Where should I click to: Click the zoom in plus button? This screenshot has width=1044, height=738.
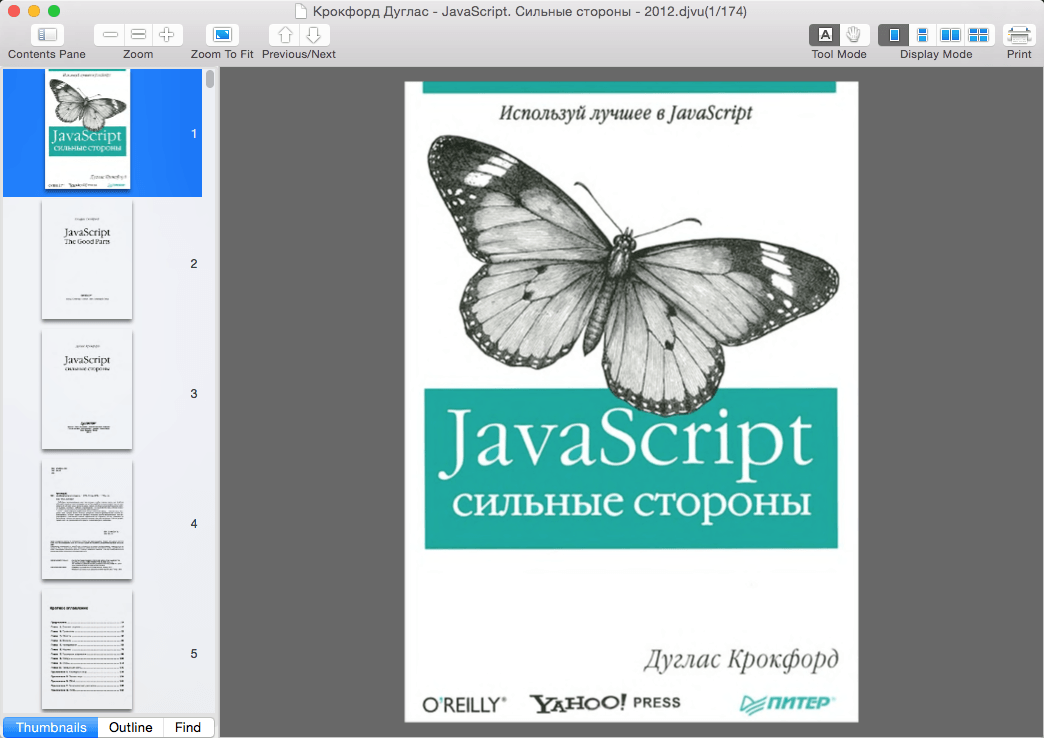pos(167,35)
